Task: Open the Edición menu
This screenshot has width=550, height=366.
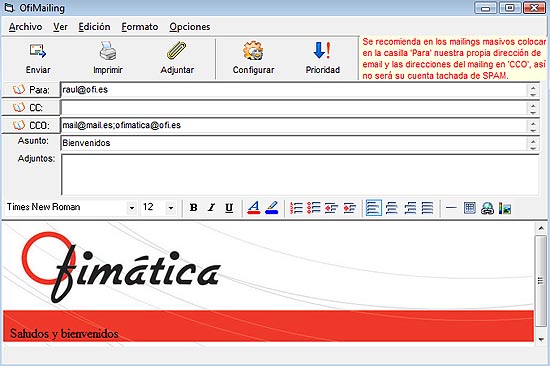Action: pos(94,27)
